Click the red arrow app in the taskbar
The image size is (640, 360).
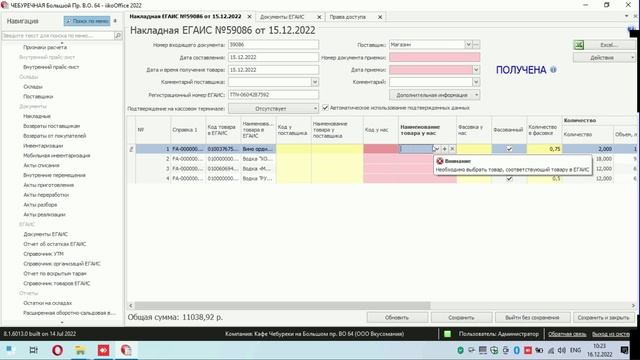click(103, 350)
